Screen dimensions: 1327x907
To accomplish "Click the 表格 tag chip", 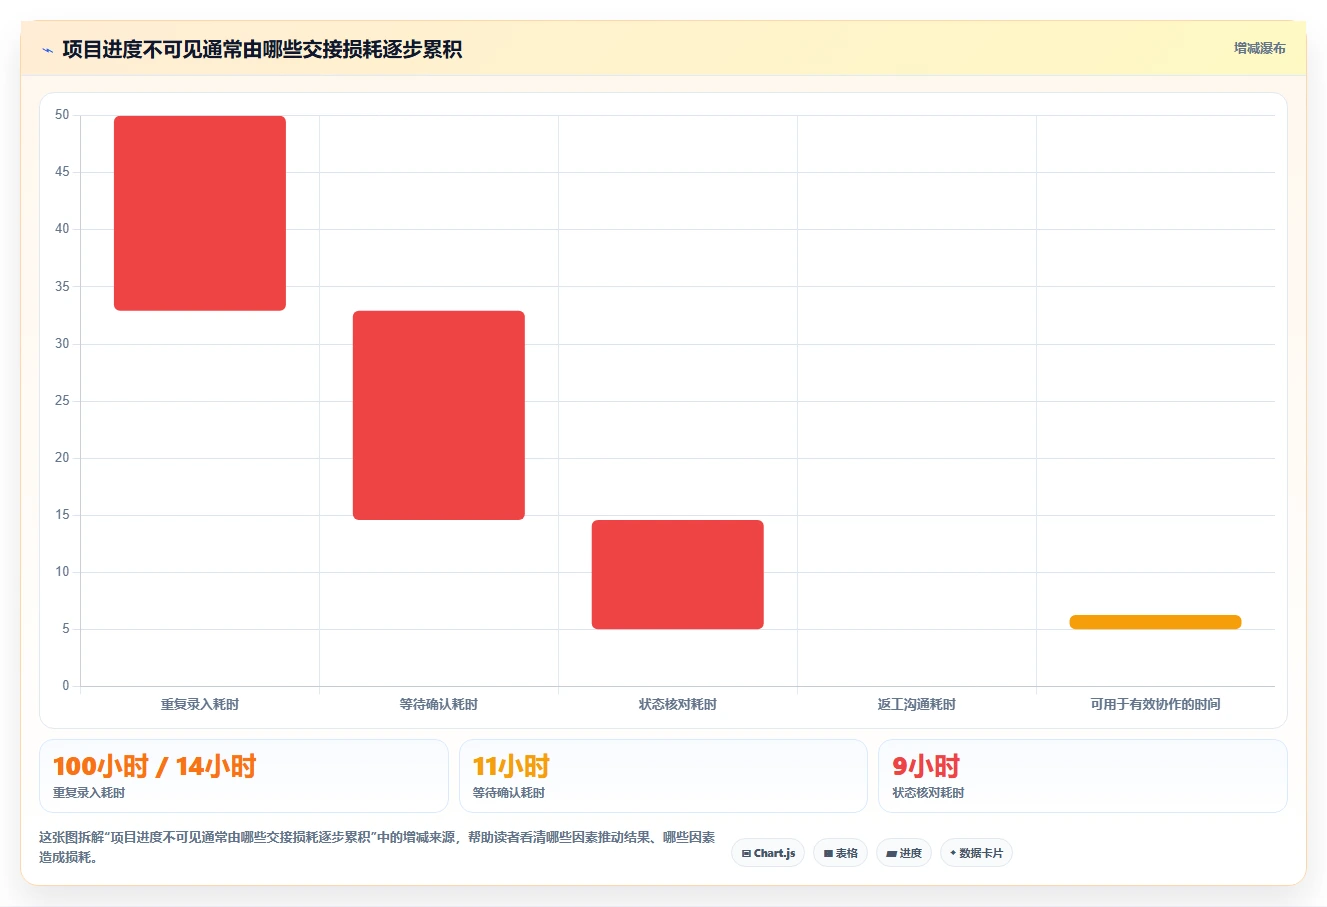I will [840, 853].
